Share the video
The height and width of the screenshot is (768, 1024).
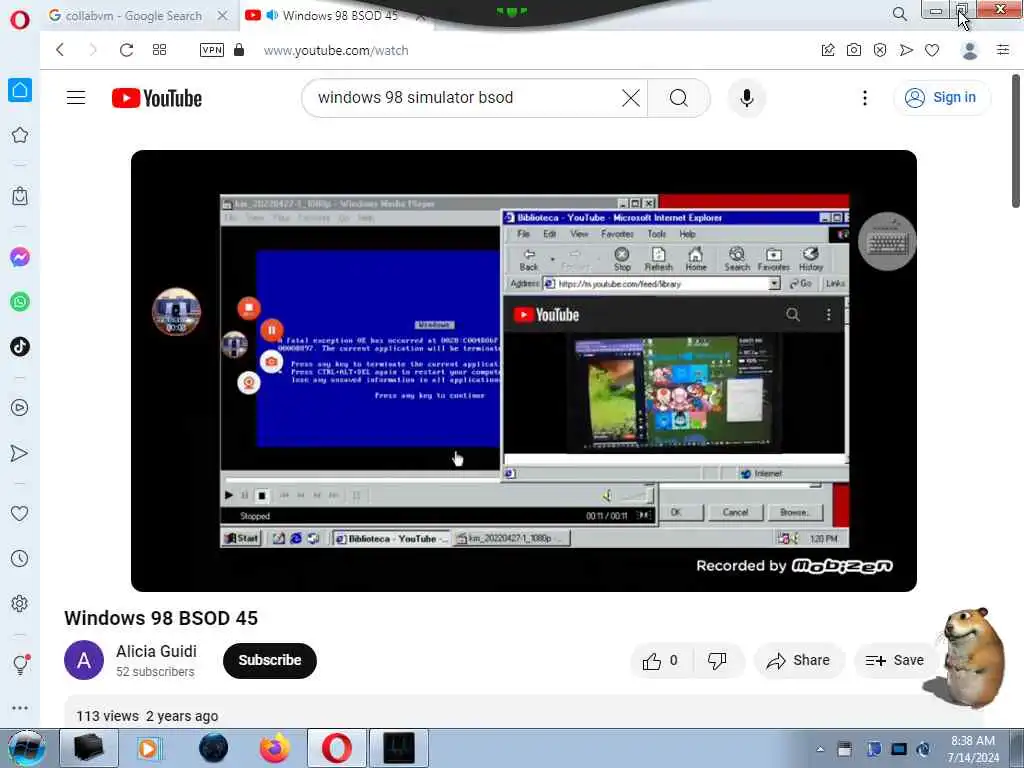coord(799,661)
